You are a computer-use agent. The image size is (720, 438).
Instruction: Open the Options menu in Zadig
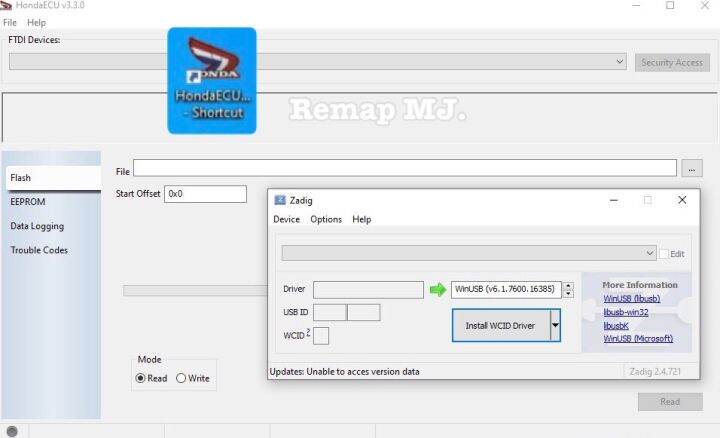pos(326,219)
